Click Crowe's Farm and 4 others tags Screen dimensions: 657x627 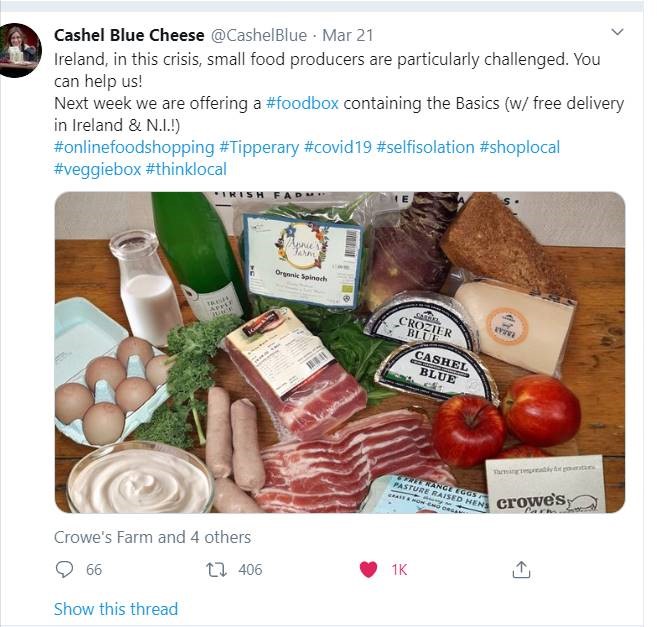(153, 537)
